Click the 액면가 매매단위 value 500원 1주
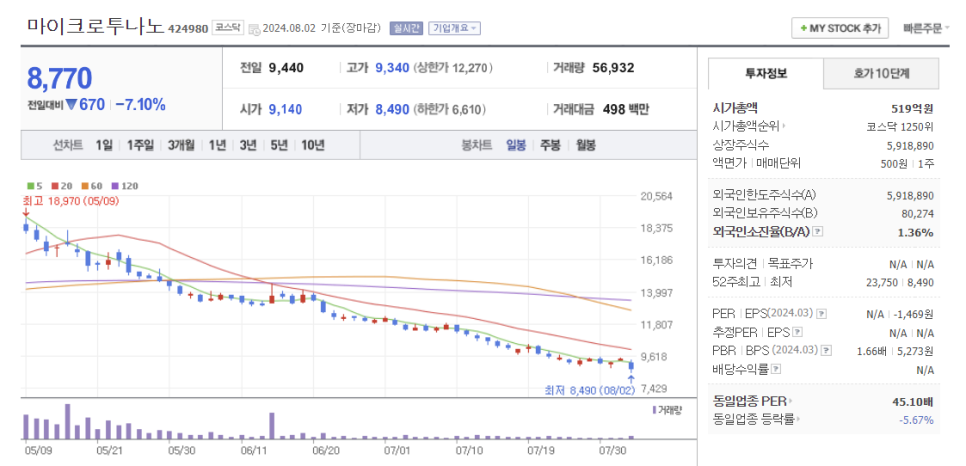The width and height of the screenshot is (966, 466). (x=907, y=164)
